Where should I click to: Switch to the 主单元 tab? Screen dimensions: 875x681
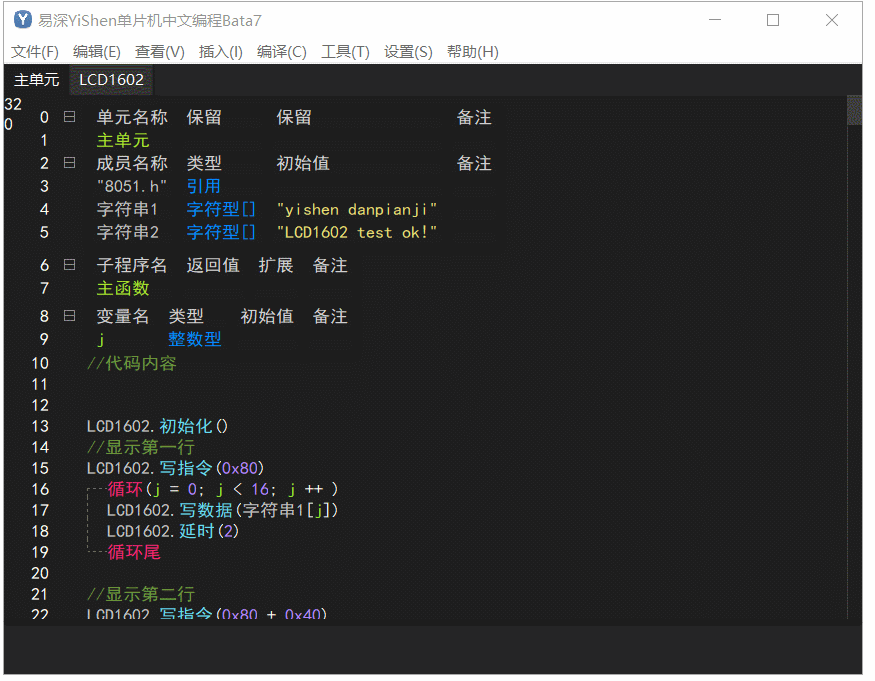tap(36, 80)
